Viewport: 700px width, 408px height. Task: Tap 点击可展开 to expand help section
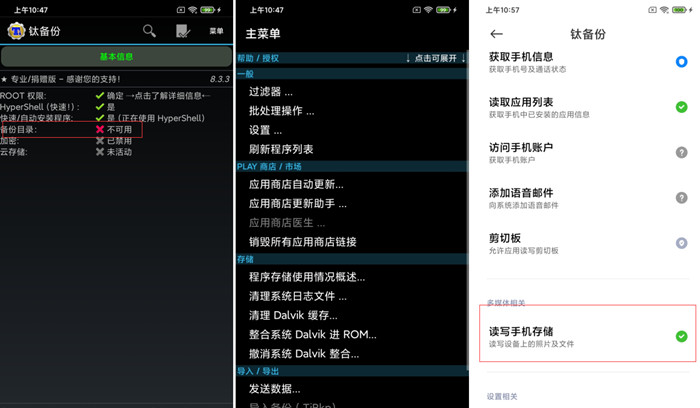click(x=435, y=58)
